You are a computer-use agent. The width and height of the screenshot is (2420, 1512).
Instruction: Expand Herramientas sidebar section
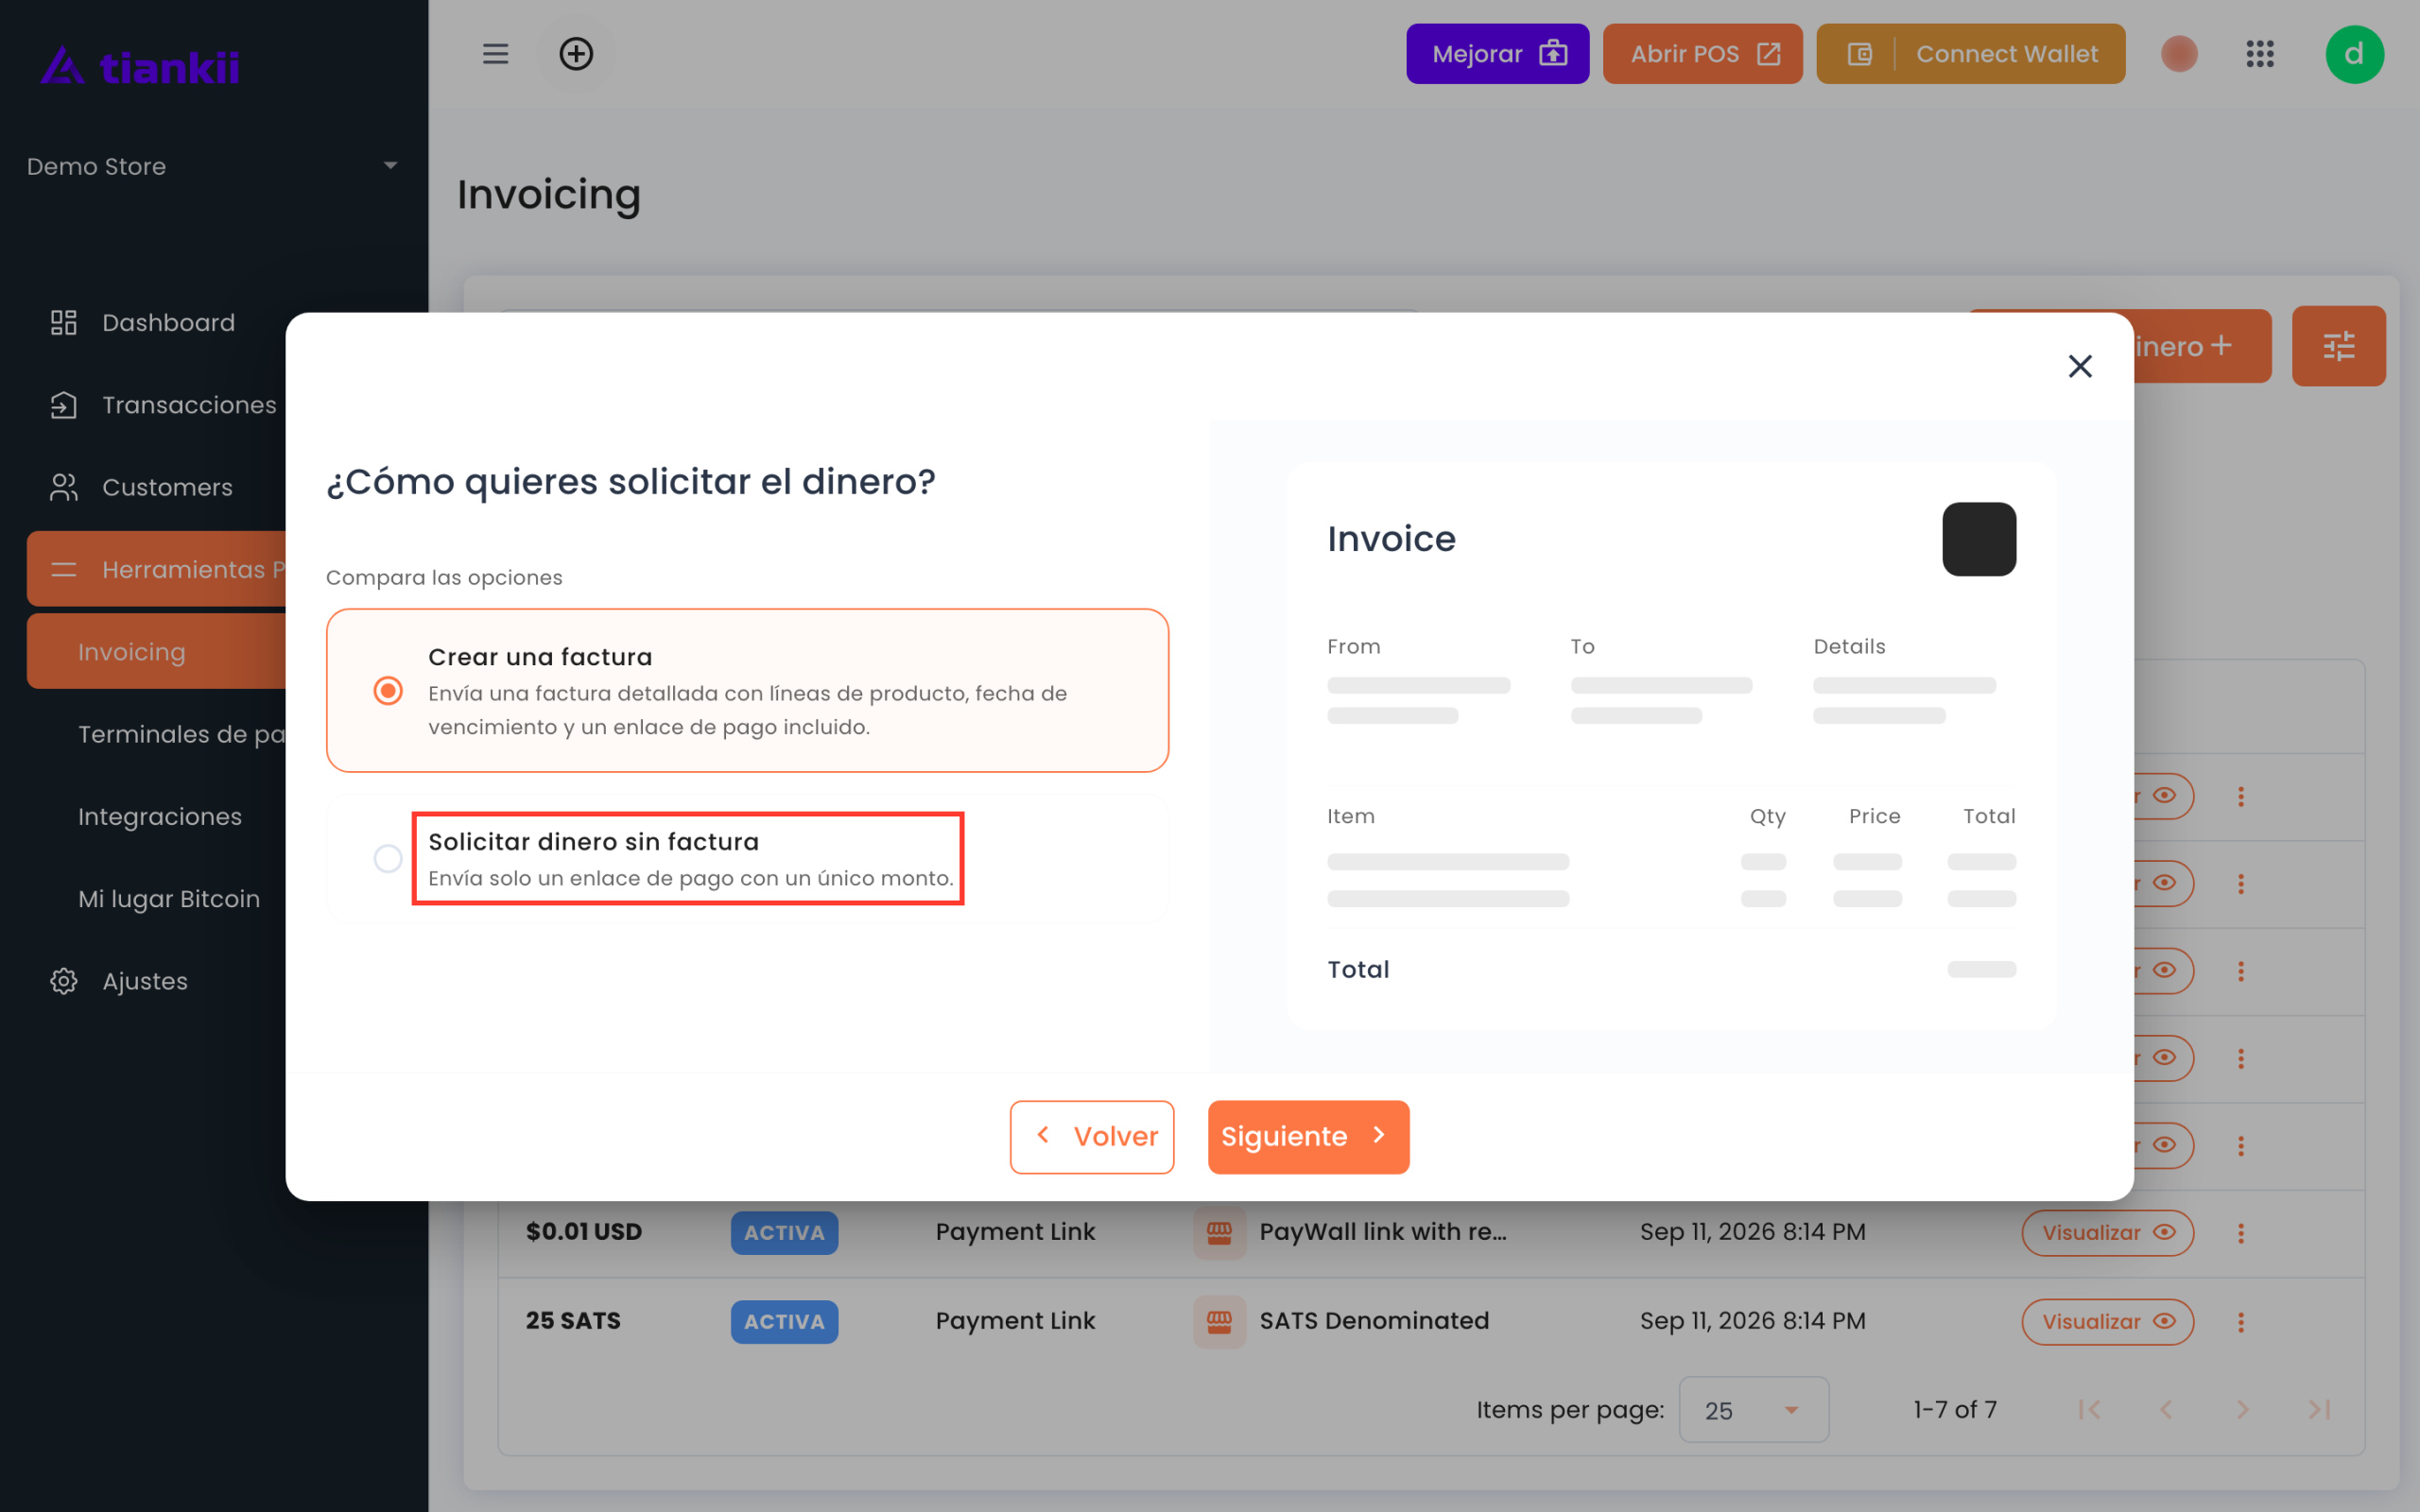[x=157, y=569]
